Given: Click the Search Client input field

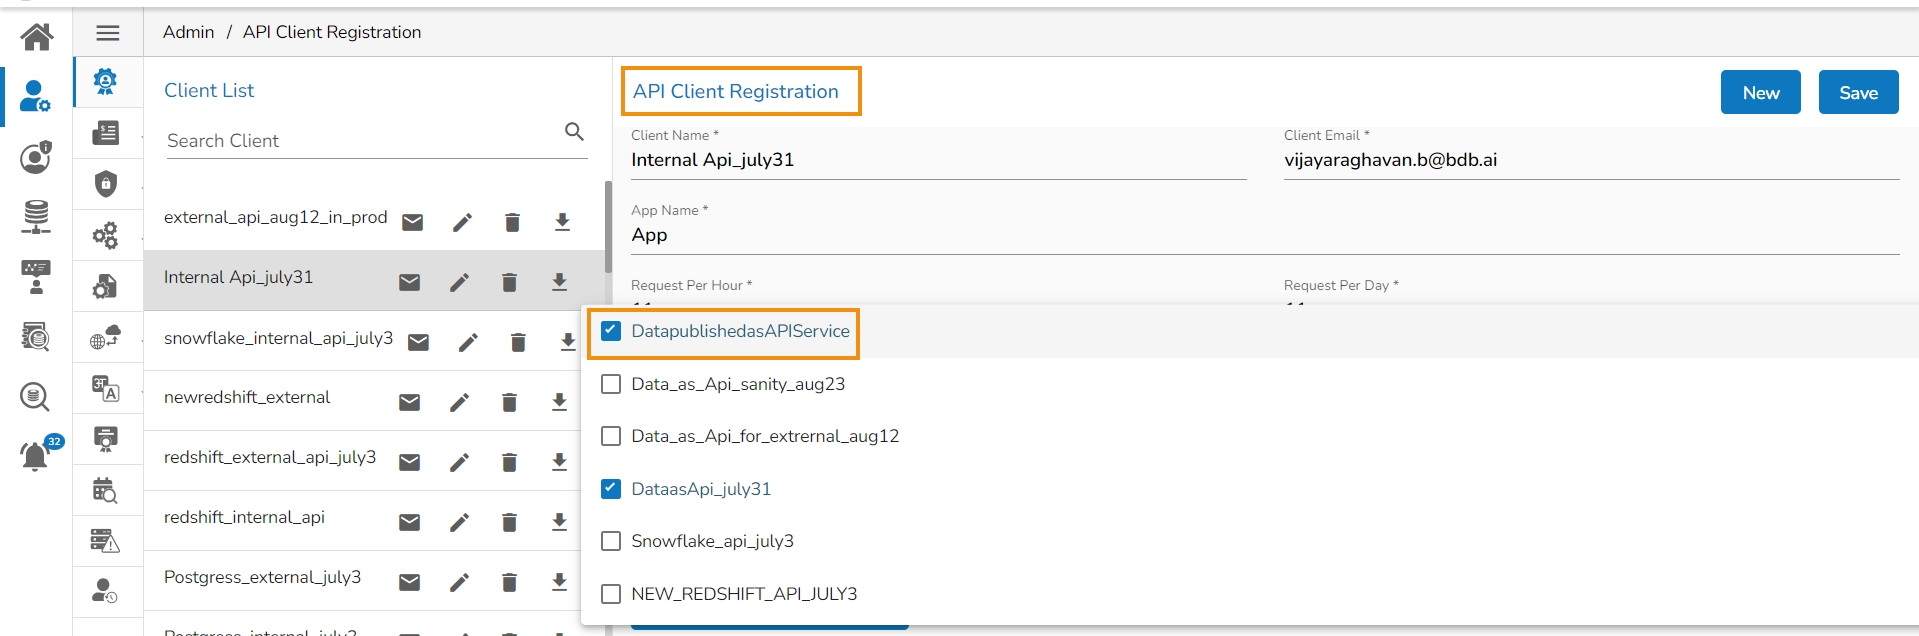Looking at the screenshot, I should [x=360, y=141].
